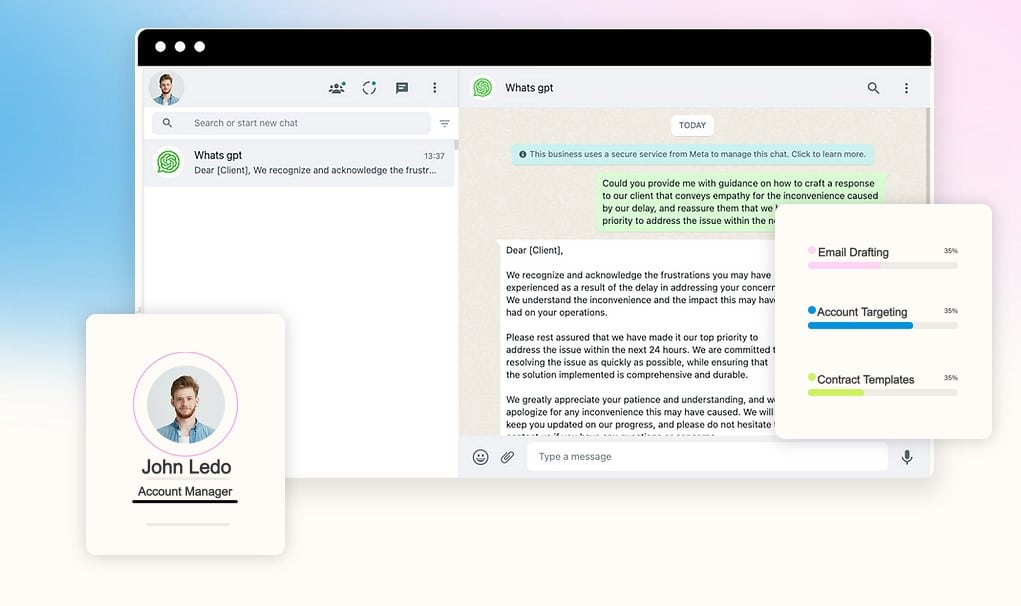This screenshot has height=606, width=1021.
Task: Click the user profile avatar in sidebar header
Action: [x=166, y=88]
